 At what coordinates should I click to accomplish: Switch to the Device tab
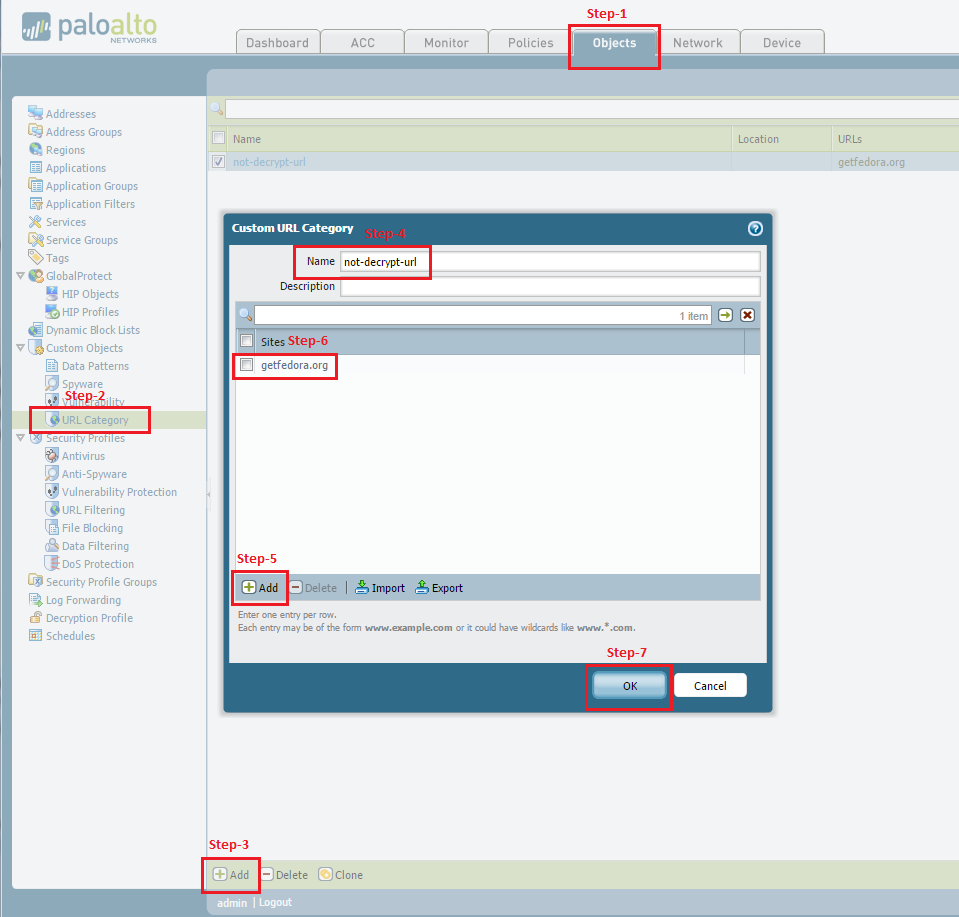[x=782, y=42]
